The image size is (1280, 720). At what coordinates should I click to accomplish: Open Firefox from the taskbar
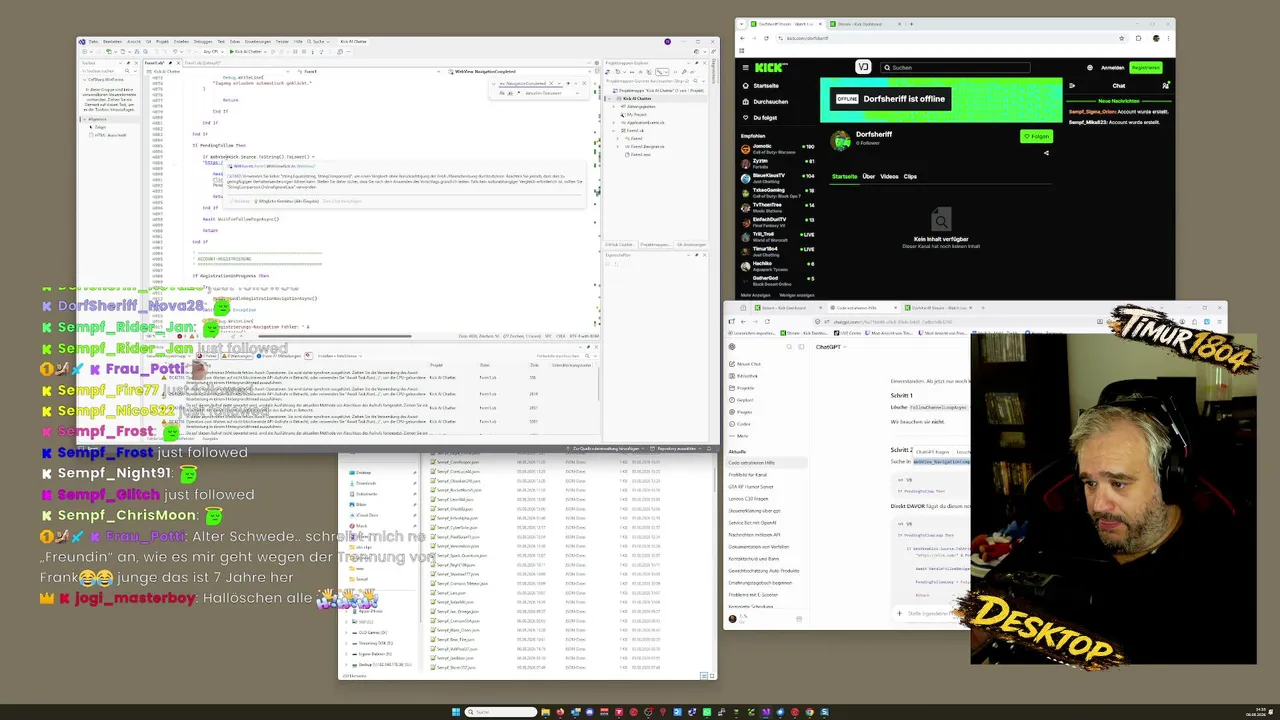coord(560,712)
